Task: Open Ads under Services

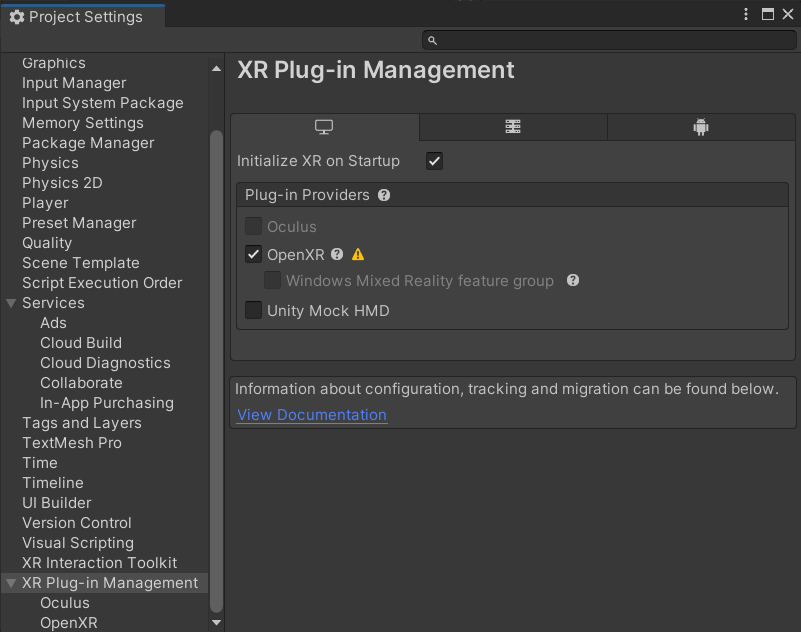Action: point(53,322)
